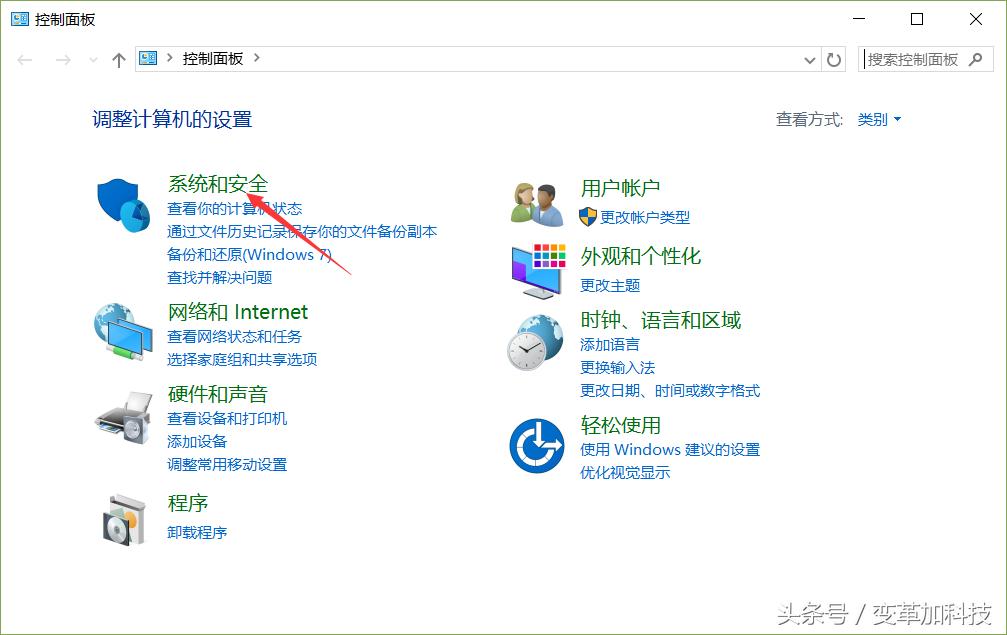Viewport: 1007px width, 635px height.
Task: Open 用户帐户 category
Action: point(620,188)
